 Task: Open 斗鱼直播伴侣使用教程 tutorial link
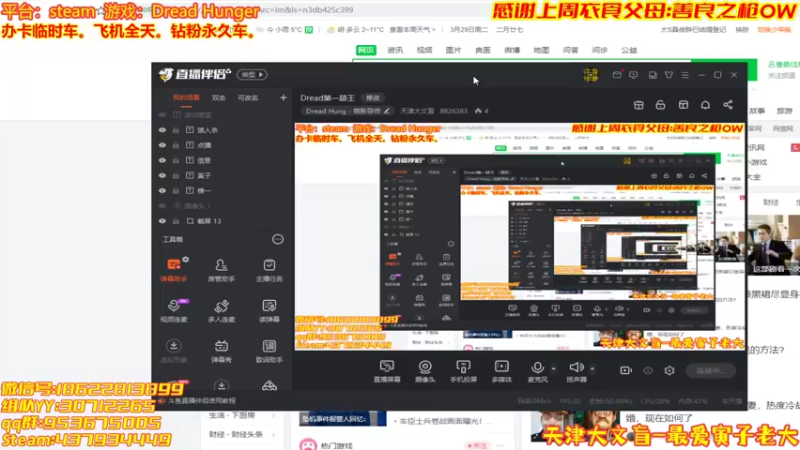click(x=202, y=401)
